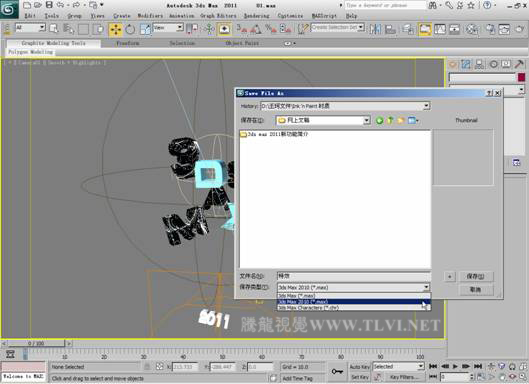Image resolution: width=529 pixels, height=384 pixels.
Task: Click the Set Key button
Action: (x=360, y=377)
